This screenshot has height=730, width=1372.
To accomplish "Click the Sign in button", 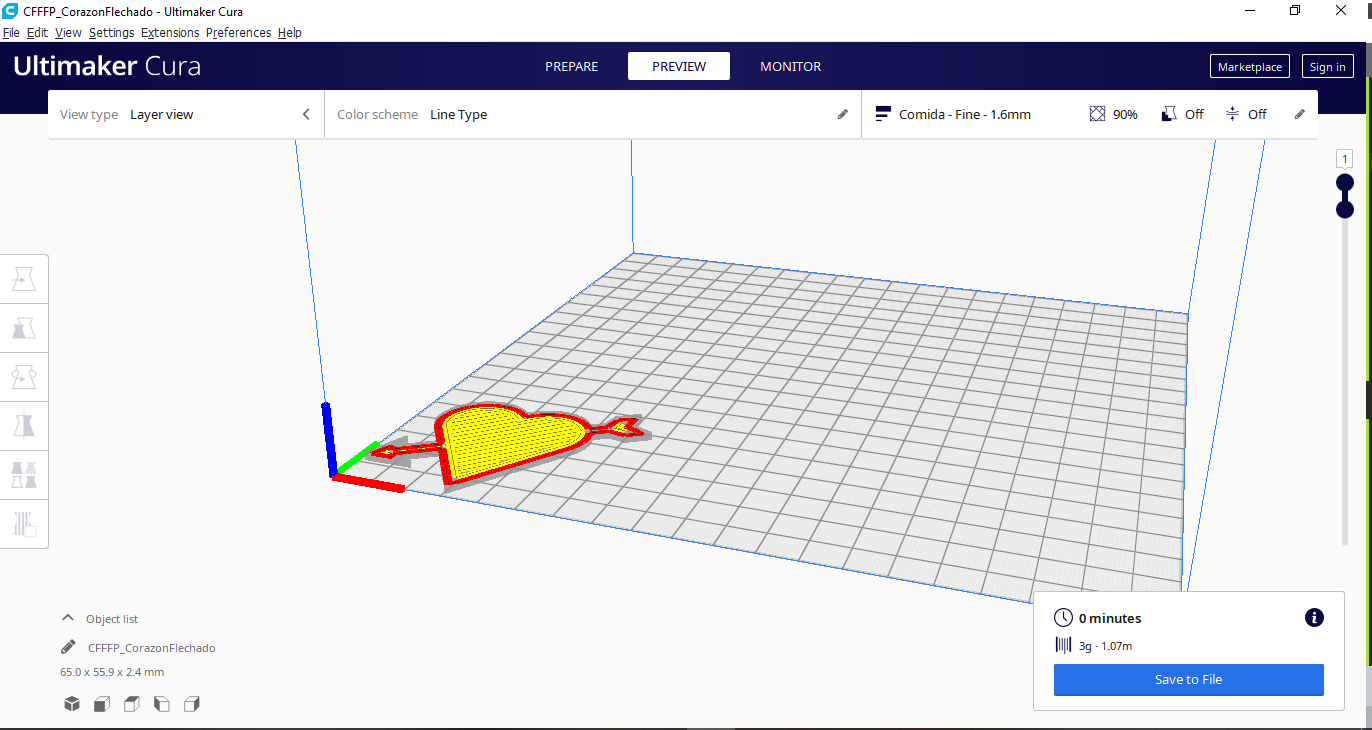I will point(1327,67).
